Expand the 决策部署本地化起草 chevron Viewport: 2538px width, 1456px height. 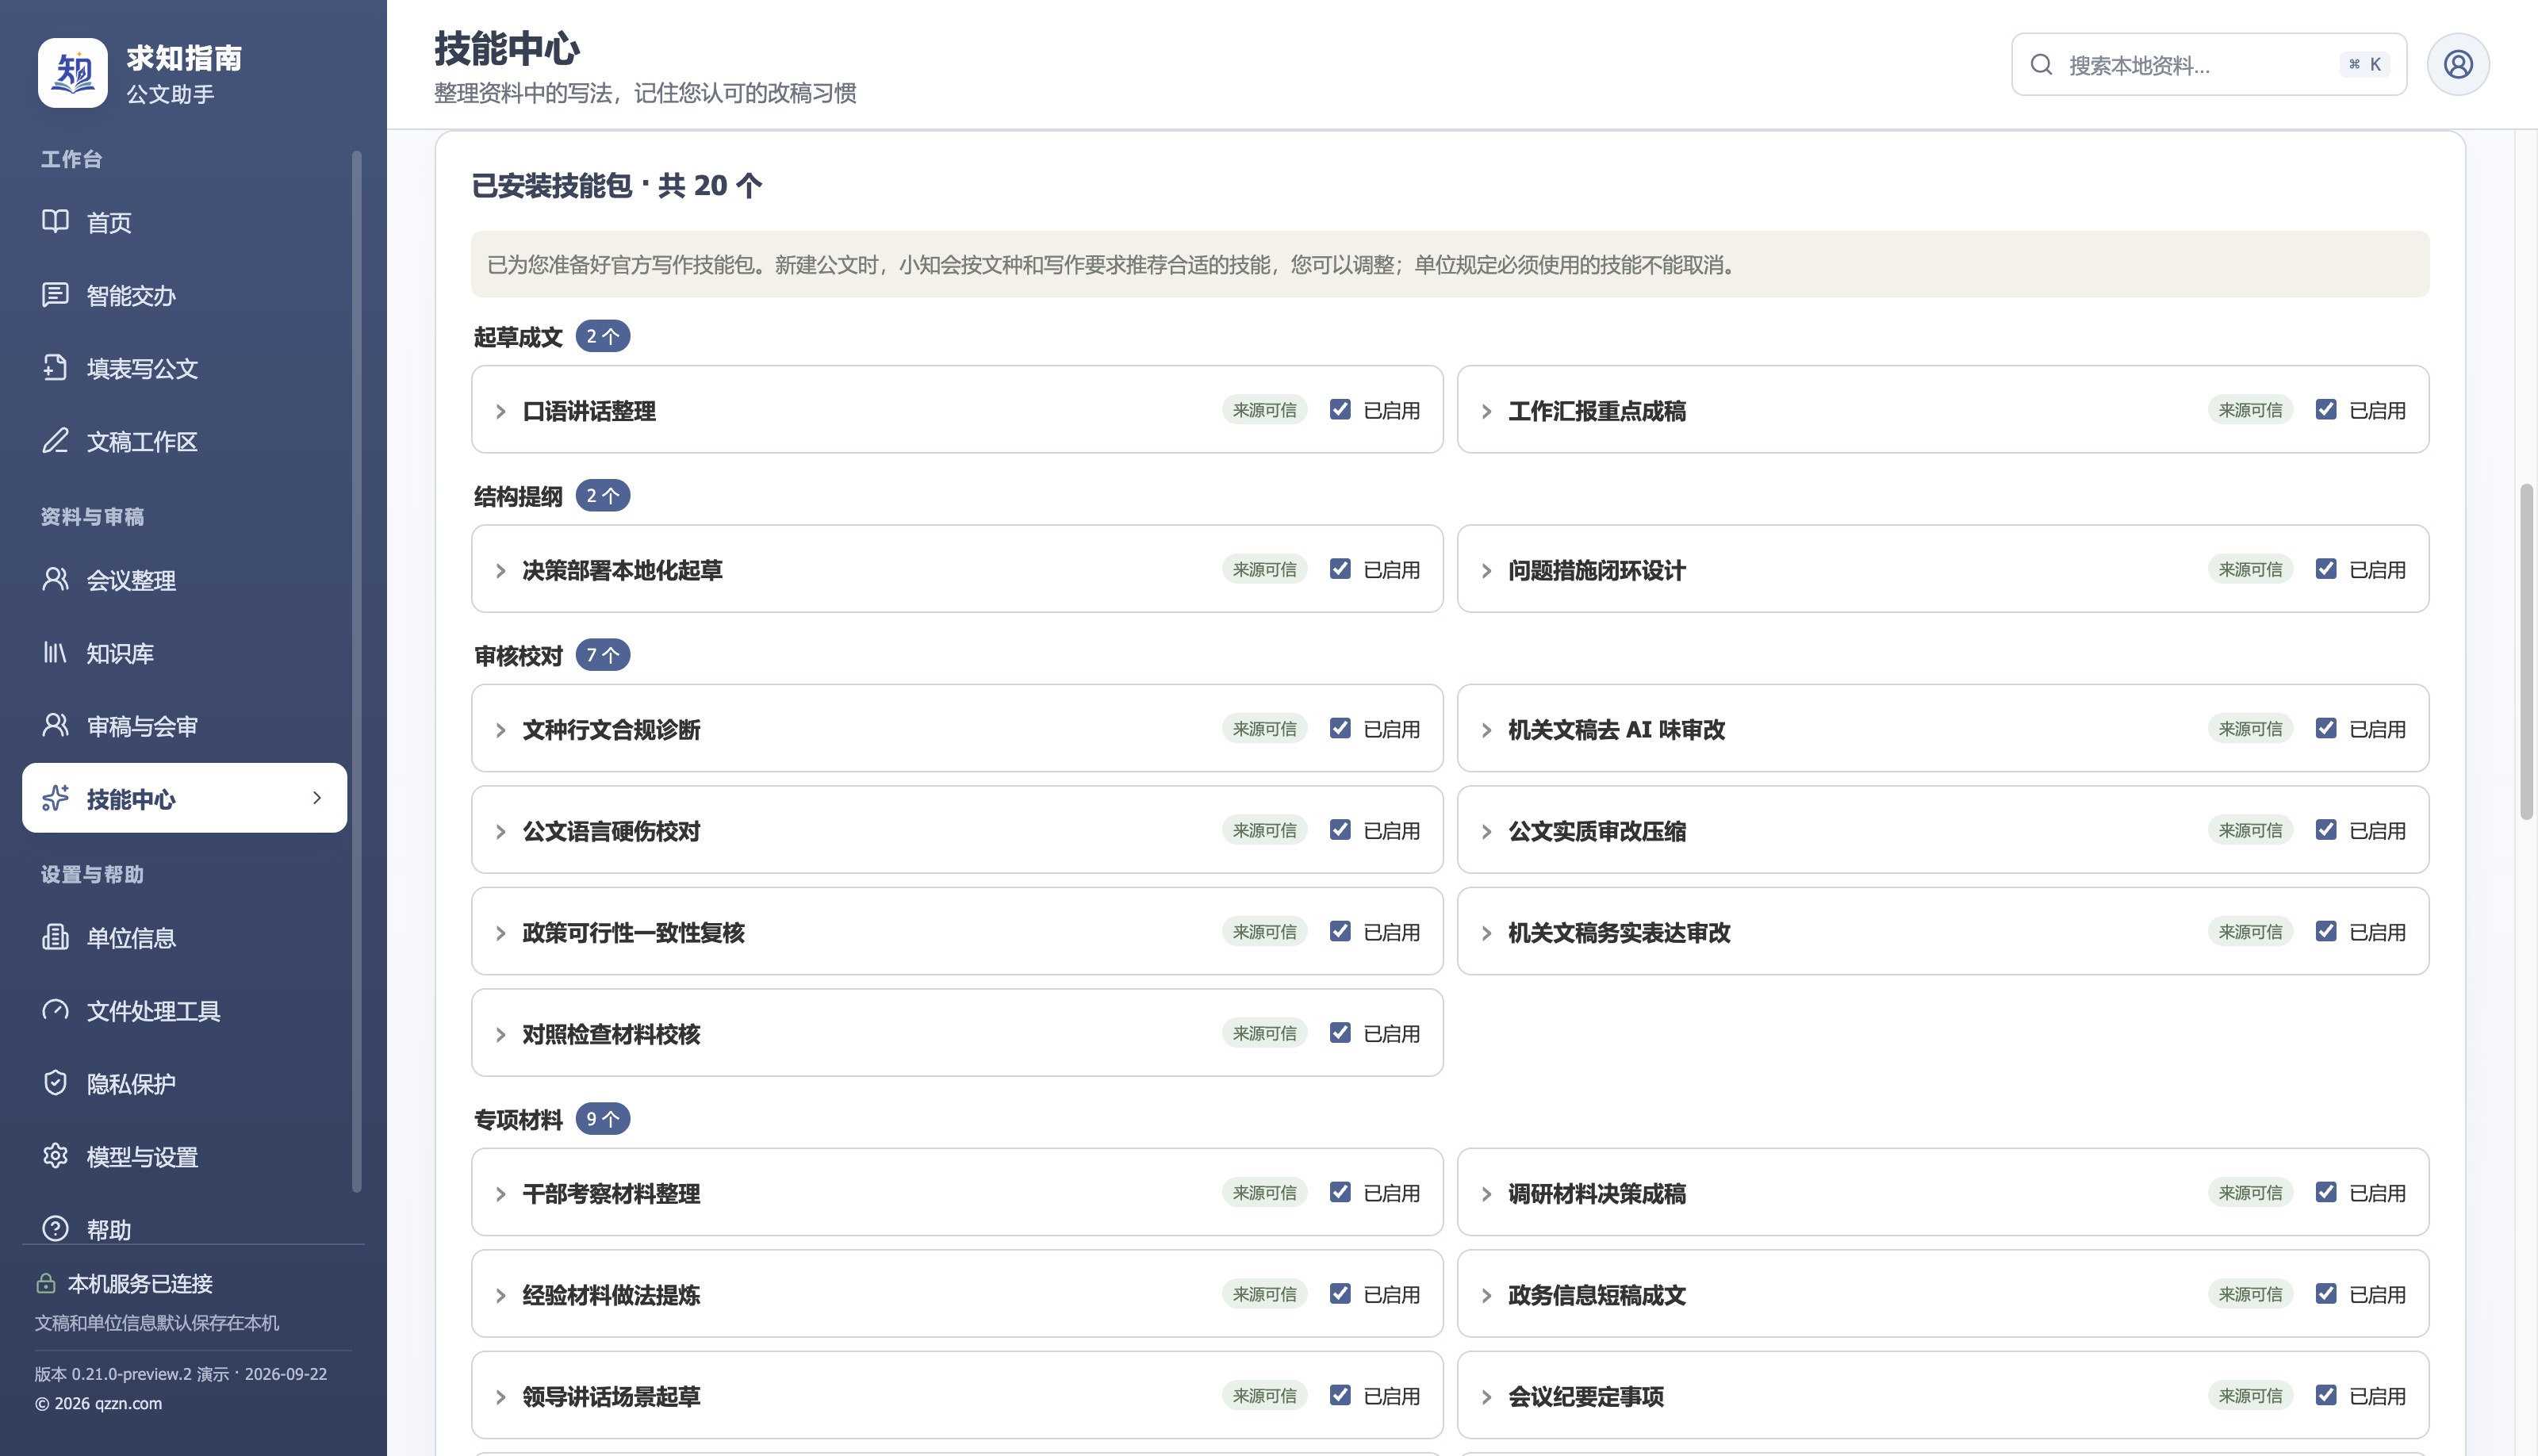501,570
